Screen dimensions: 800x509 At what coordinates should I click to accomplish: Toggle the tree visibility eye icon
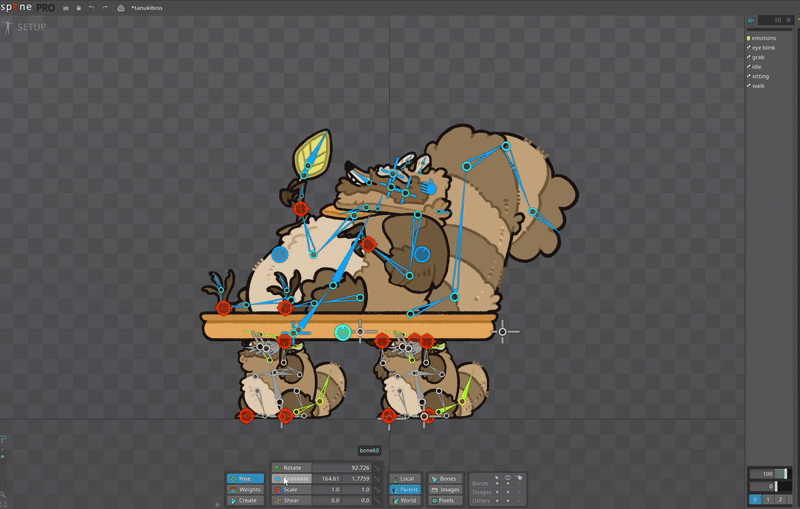751,20
